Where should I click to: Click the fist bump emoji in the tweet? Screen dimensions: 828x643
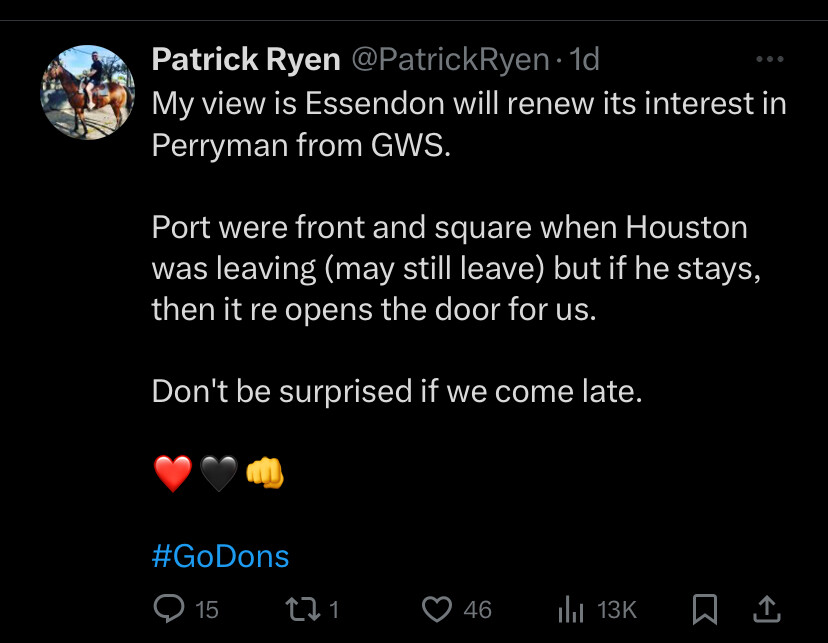click(x=265, y=474)
